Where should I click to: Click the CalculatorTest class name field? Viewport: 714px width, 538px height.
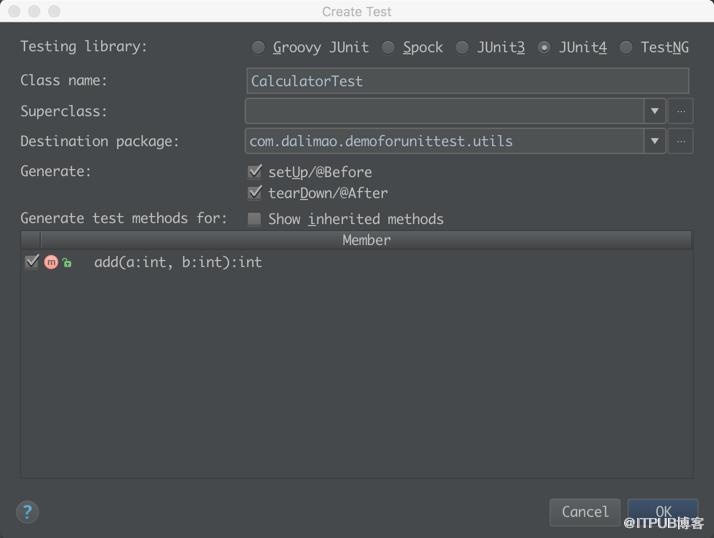[x=468, y=81]
